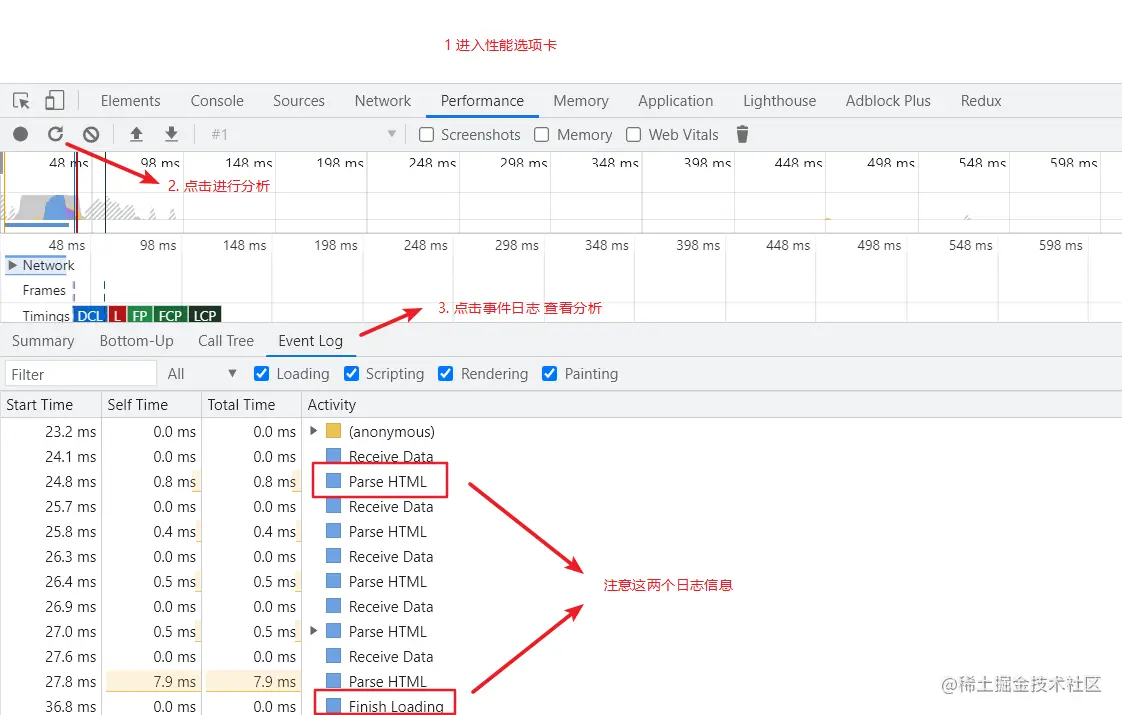Sort by the Total Time column header
The height and width of the screenshot is (715, 1122).
251,404
